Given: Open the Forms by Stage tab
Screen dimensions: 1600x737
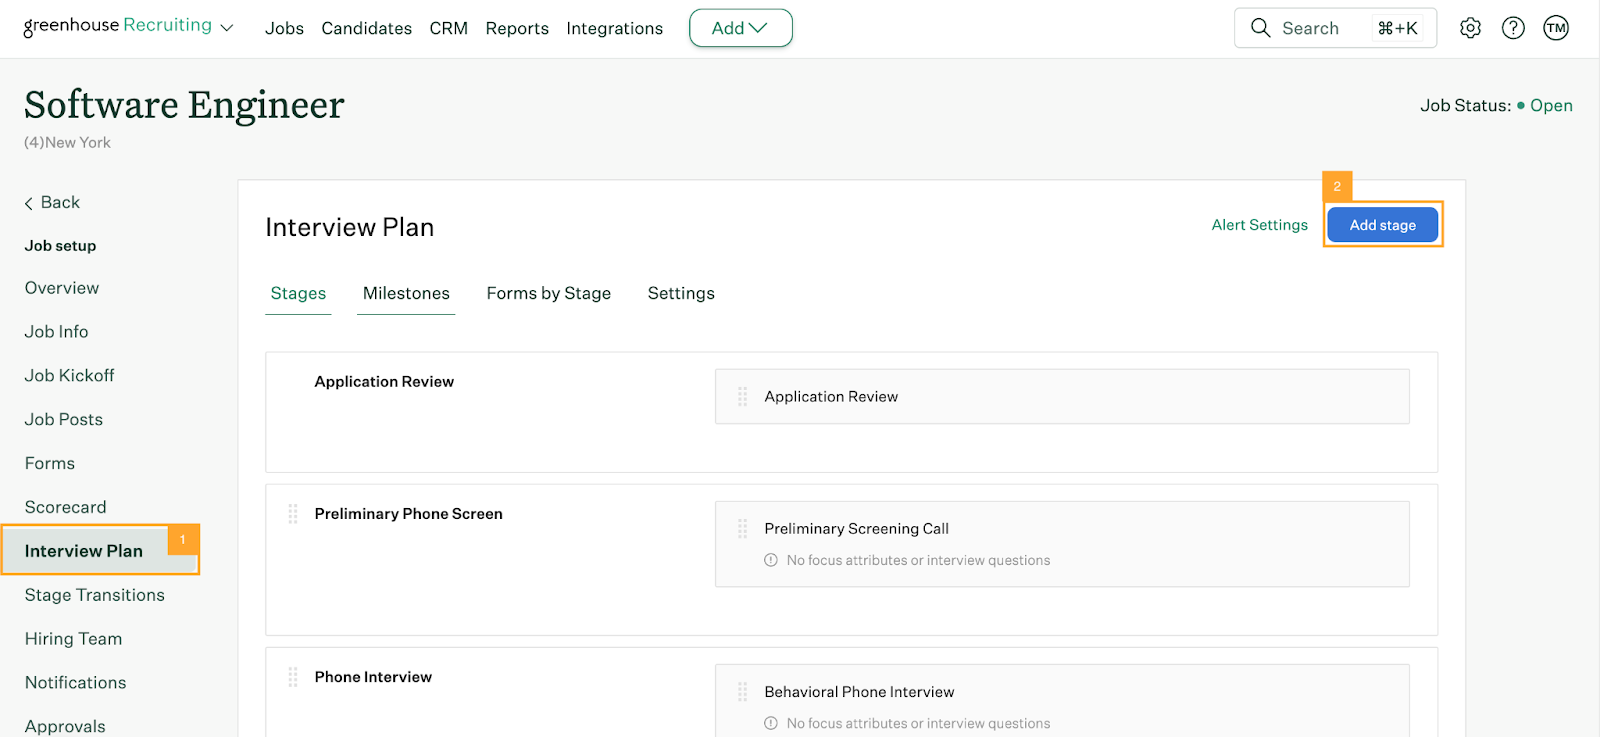Looking at the screenshot, I should [x=548, y=293].
